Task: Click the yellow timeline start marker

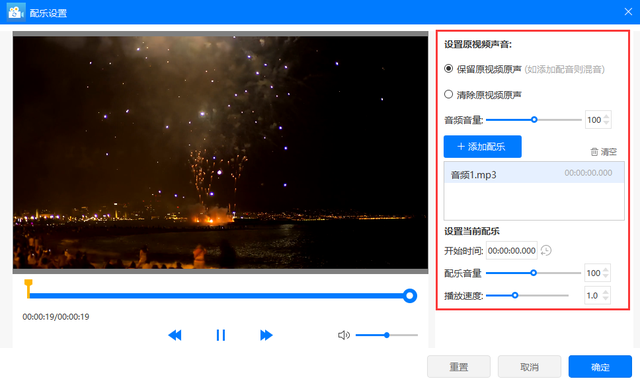Action: click(x=28, y=289)
